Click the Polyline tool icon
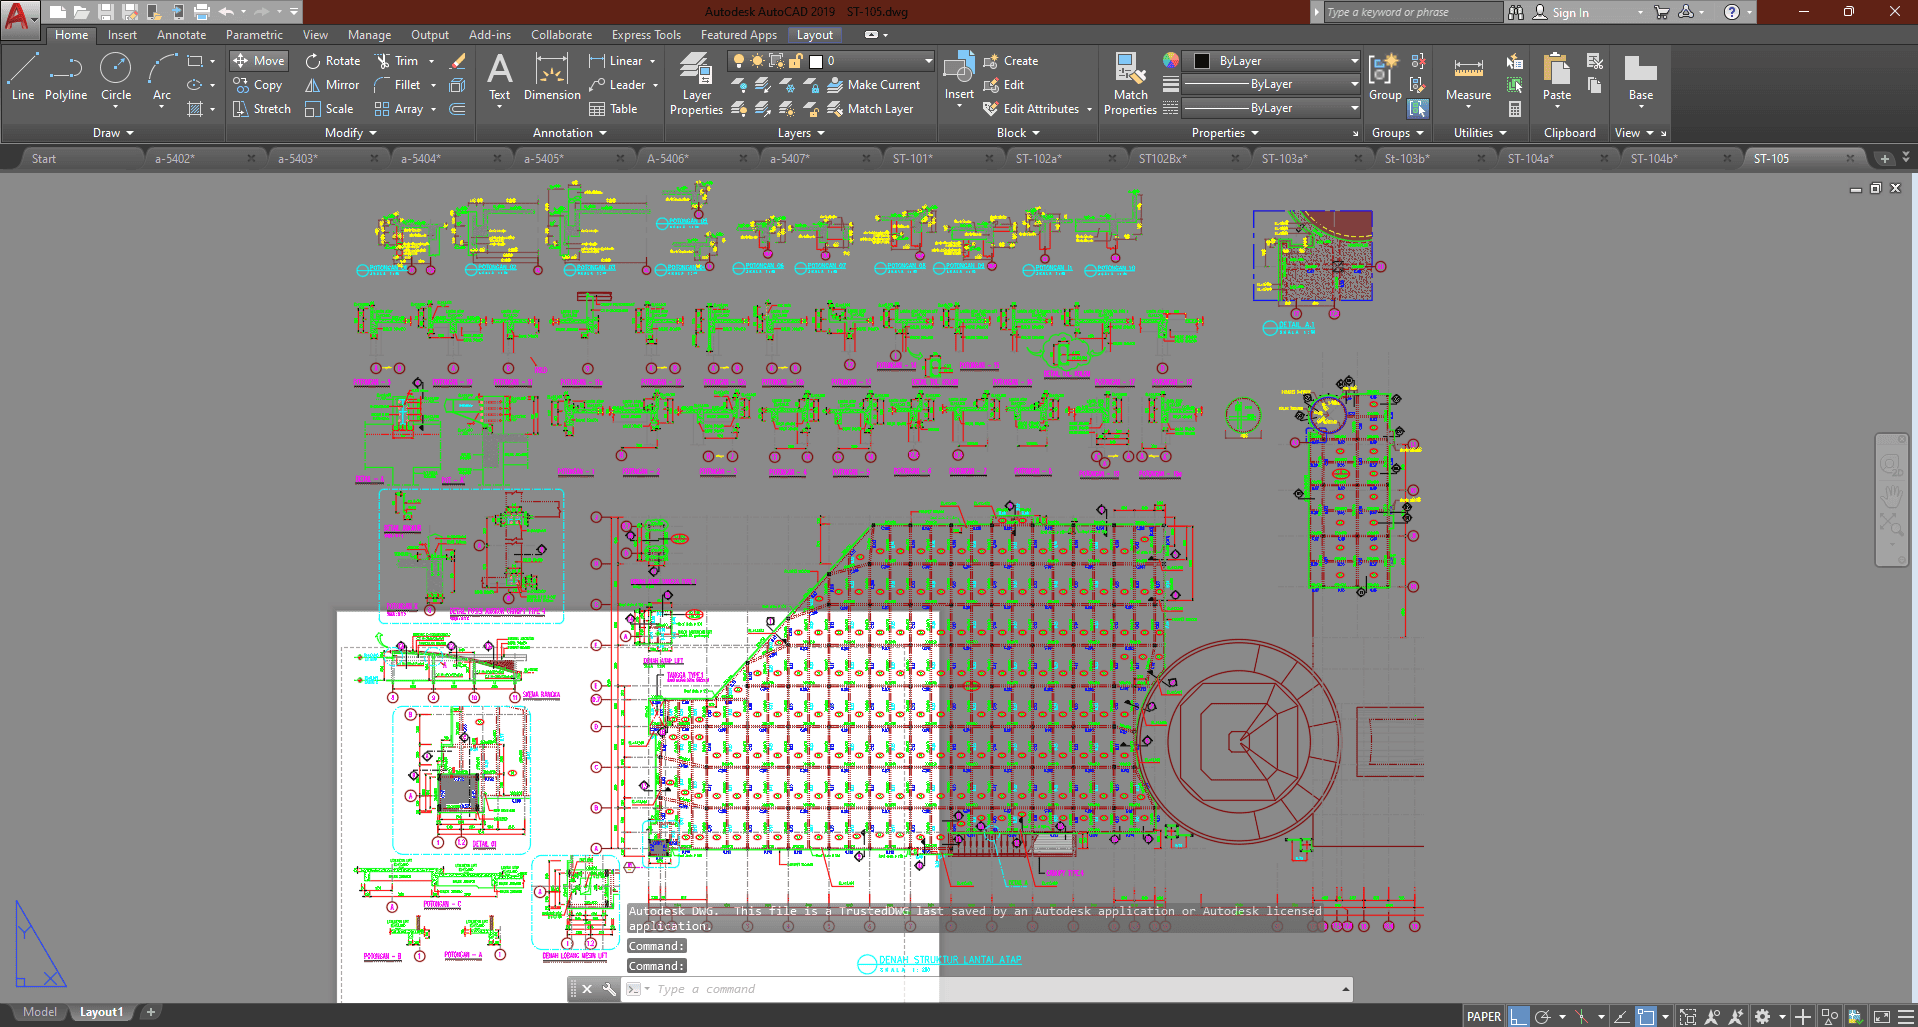Image resolution: width=1918 pixels, height=1027 pixels. pos(66,77)
